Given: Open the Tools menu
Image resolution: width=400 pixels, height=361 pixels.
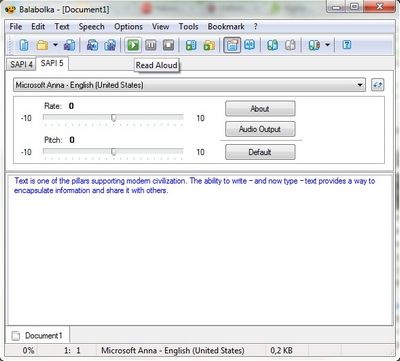Looking at the screenshot, I should 188,27.
